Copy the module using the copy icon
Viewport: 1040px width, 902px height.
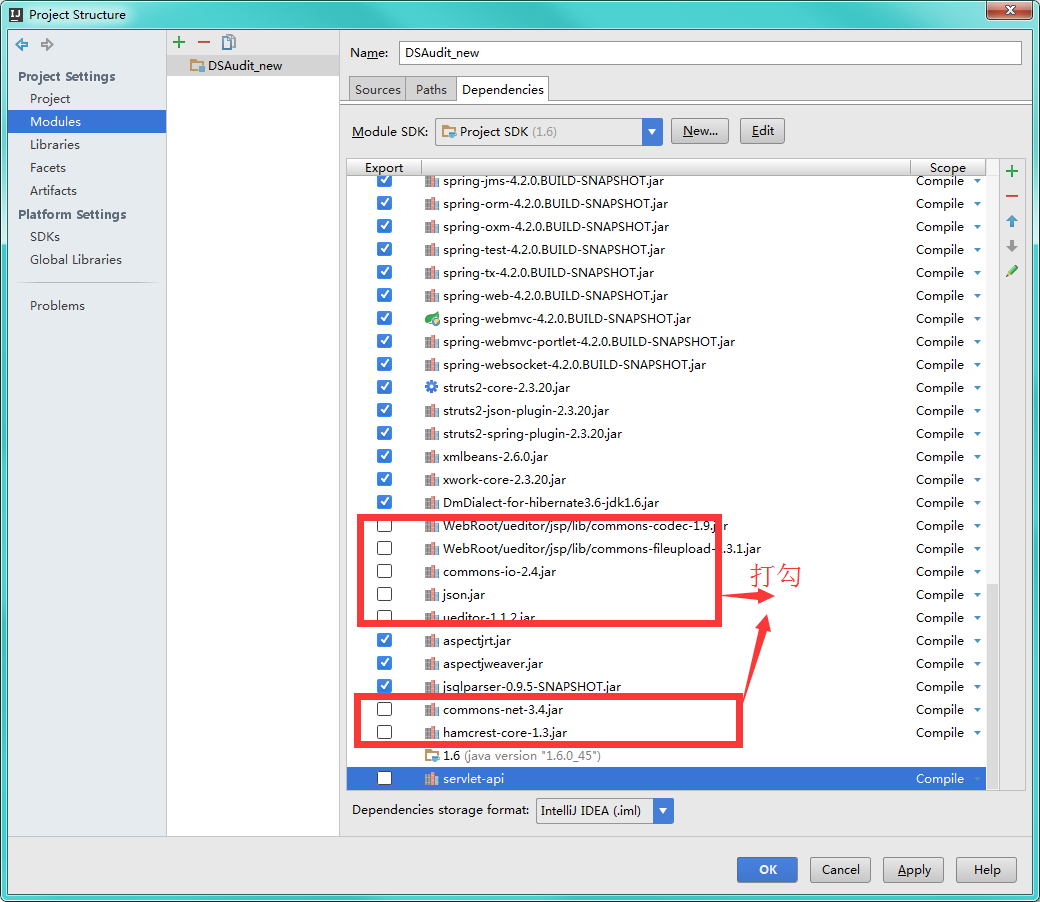pyautogui.click(x=229, y=42)
